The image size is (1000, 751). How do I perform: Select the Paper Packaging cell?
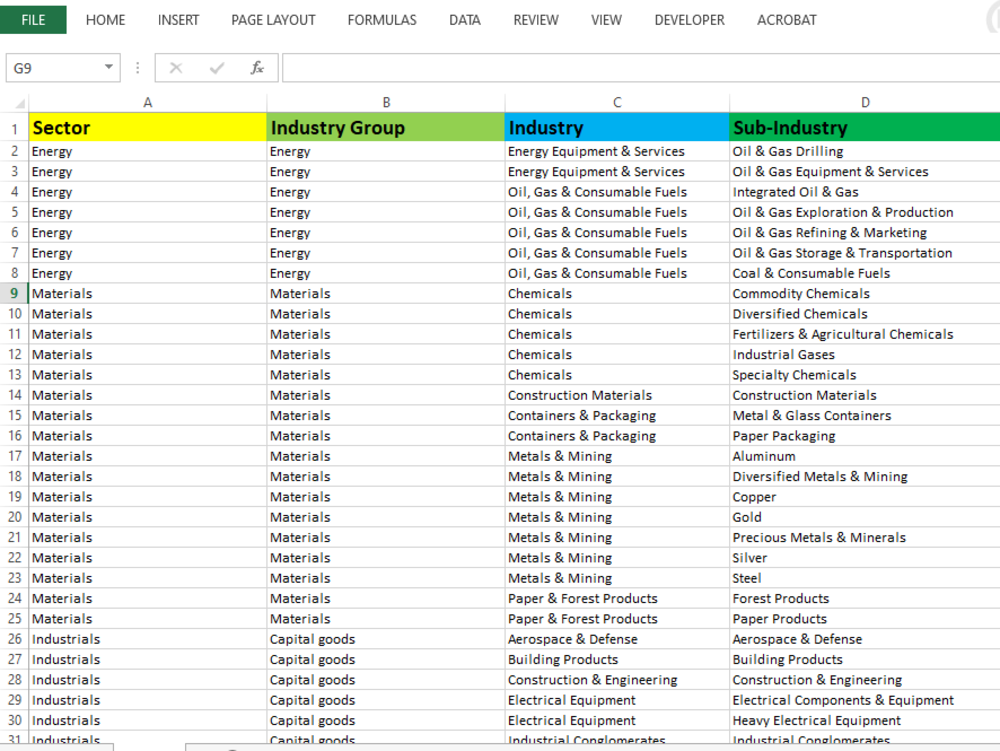coord(865,436)
